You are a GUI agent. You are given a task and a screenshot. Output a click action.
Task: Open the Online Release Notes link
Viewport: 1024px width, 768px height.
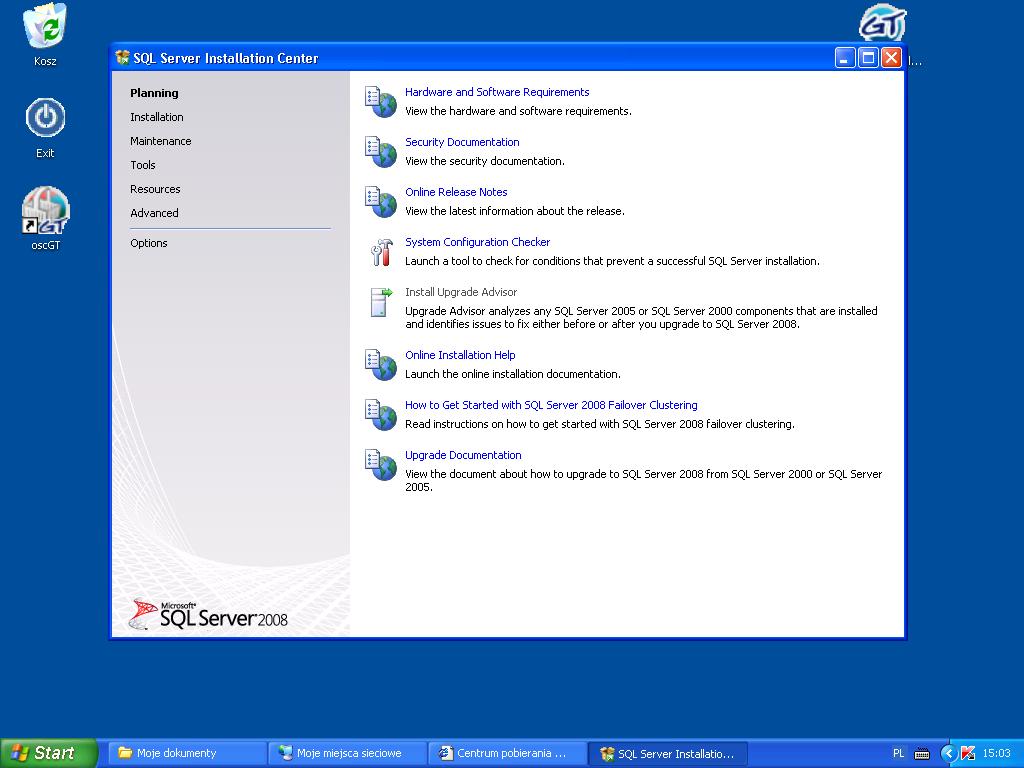click(x=456, y=192)
